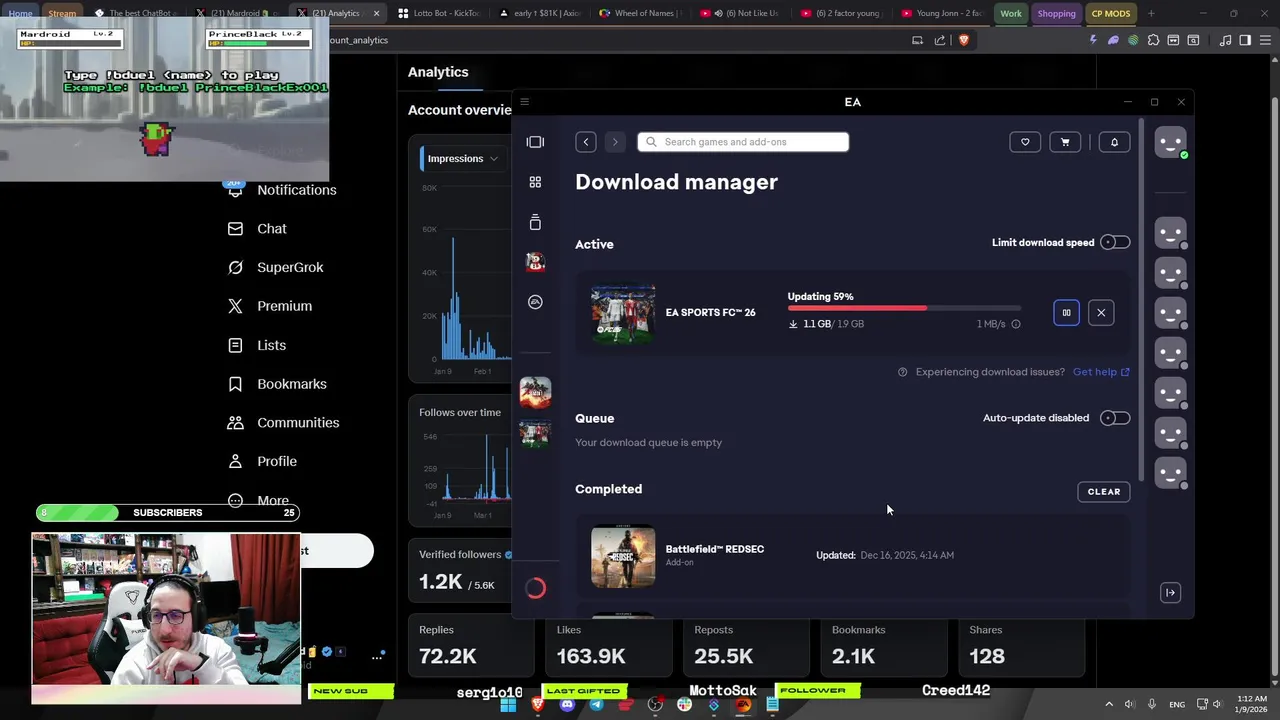Open the EA wishlist heart icon
Viewport: 1280px width, 720px height.
pos(1025,142)
